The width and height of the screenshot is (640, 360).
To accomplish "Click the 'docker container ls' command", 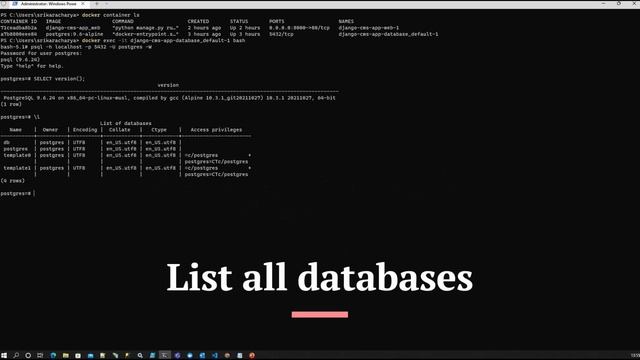I will click(111, 15).
